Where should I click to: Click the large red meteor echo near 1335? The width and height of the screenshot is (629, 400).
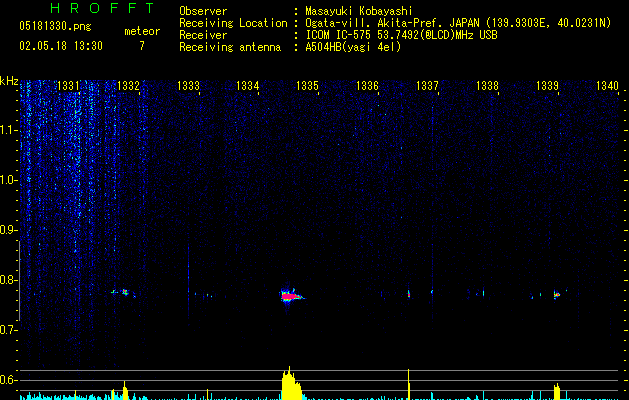[291, 296]
